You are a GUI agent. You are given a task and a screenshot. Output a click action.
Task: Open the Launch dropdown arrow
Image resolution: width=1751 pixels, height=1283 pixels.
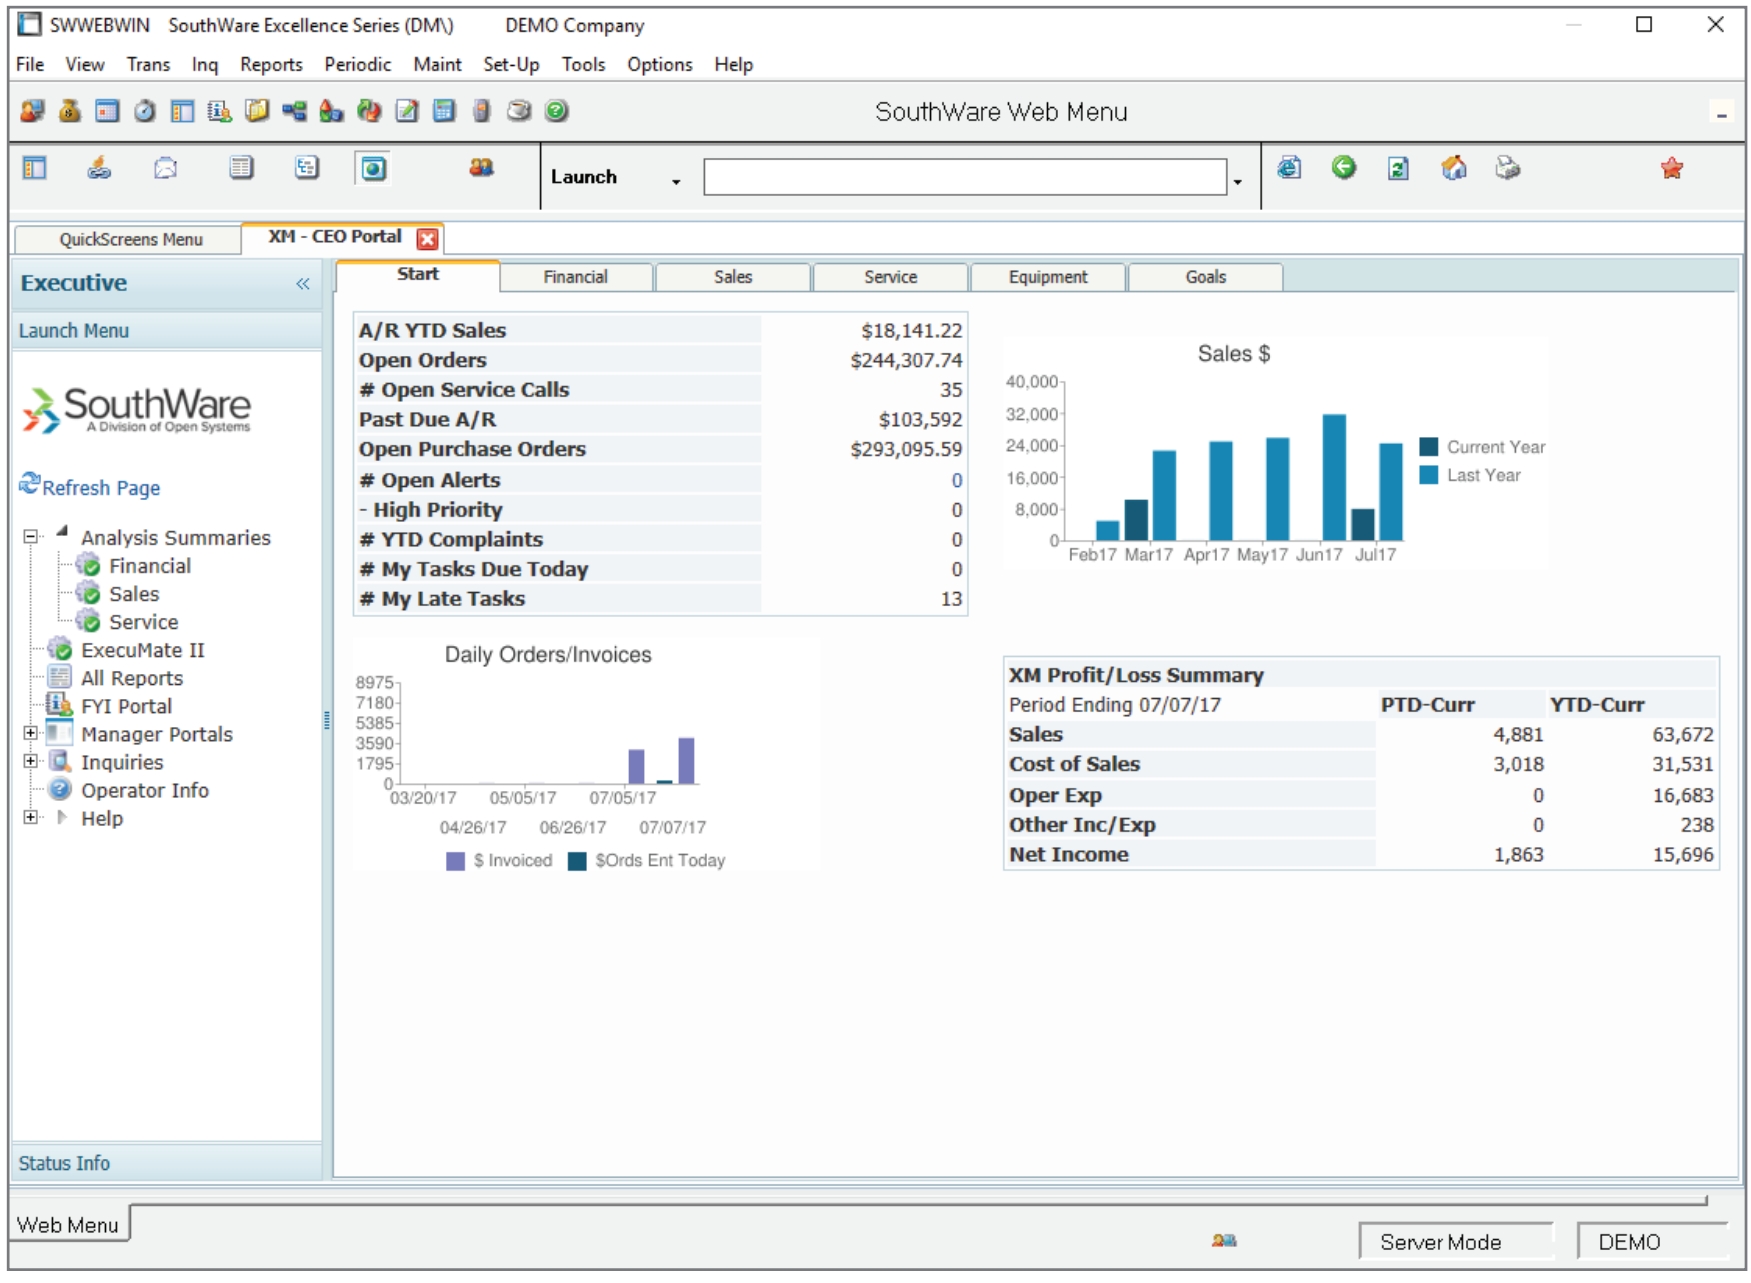tap(676, 181)
